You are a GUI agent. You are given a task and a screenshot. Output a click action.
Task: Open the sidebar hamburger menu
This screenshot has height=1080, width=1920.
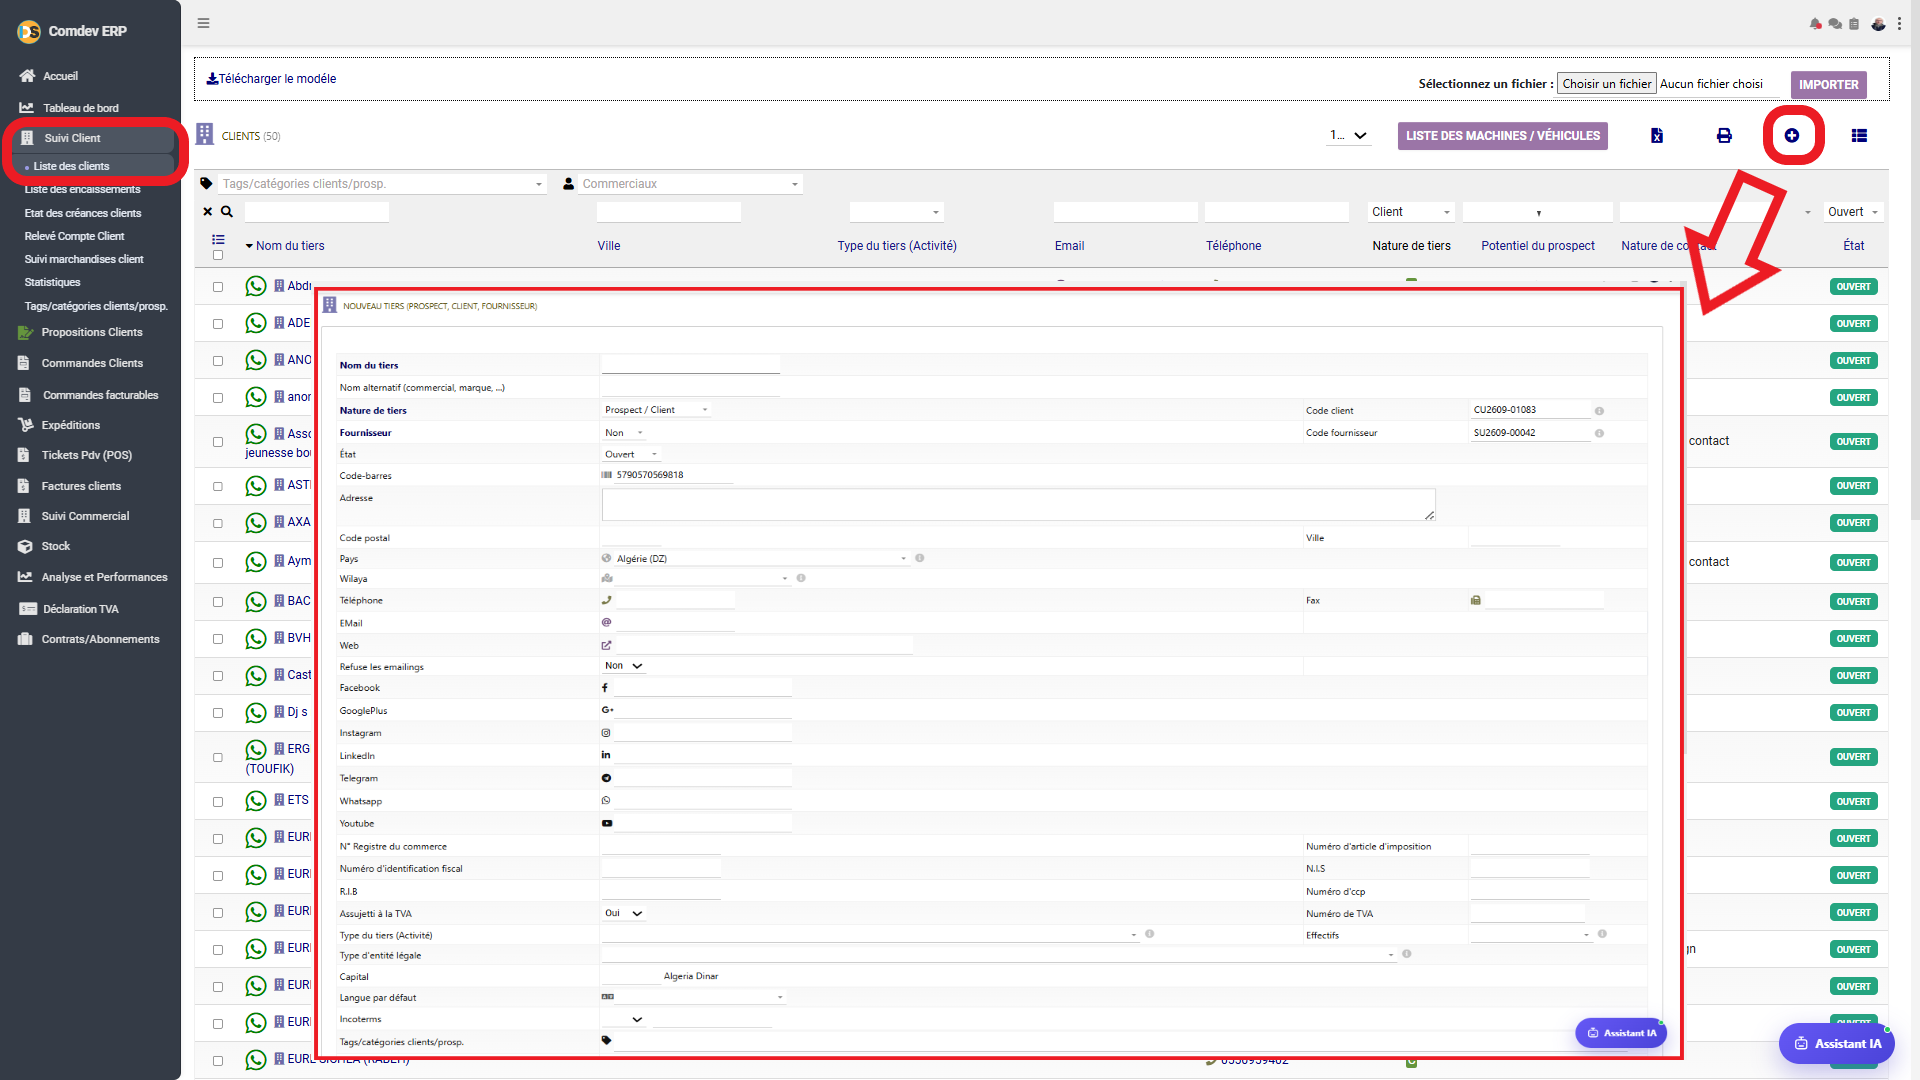tap(203, 23)
